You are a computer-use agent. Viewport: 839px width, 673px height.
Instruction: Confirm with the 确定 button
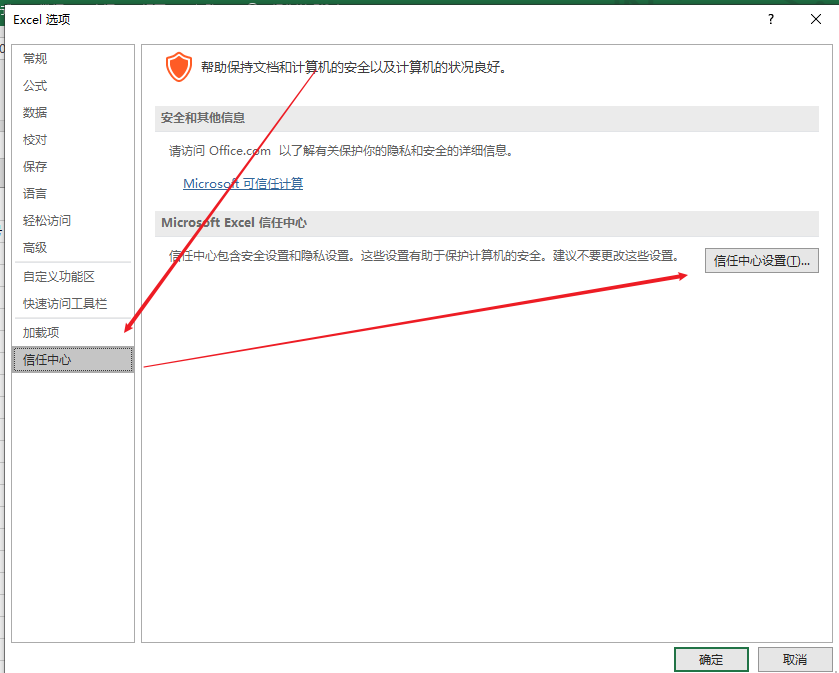[x=711, y=660]
